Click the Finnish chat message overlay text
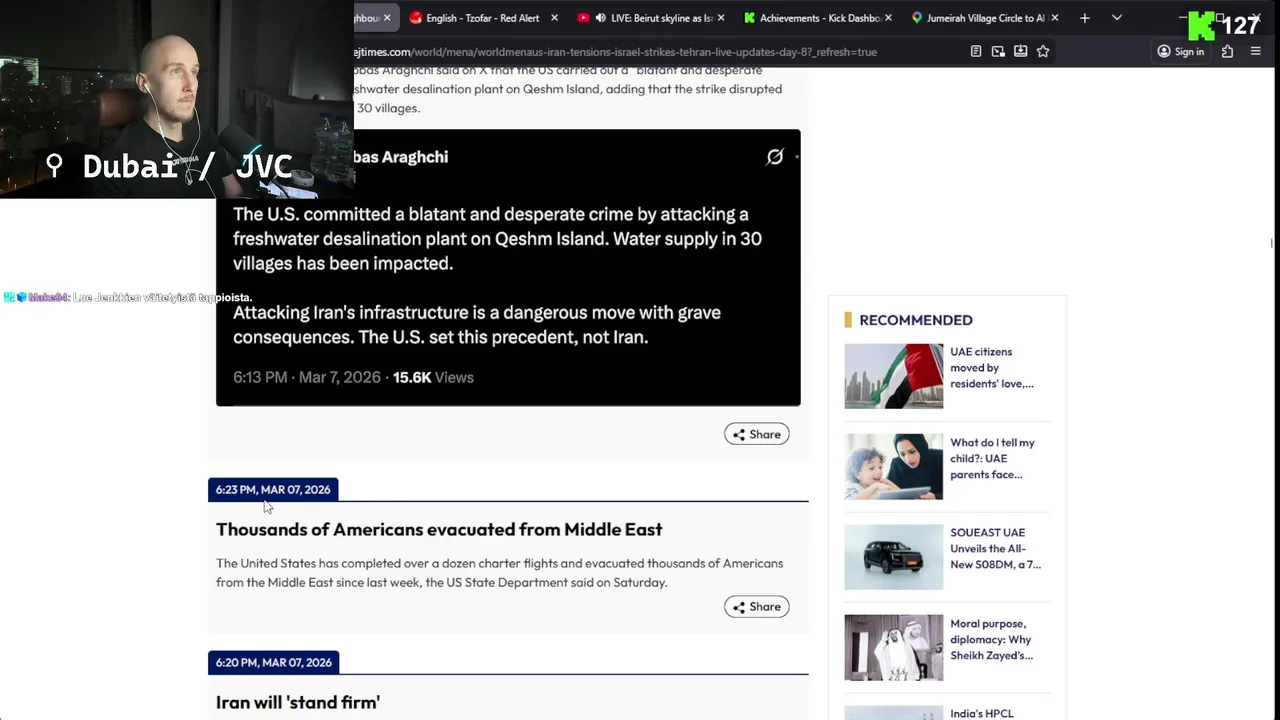Image resolution: width=1280 pixels, height=720 pixels. [162, 297]
